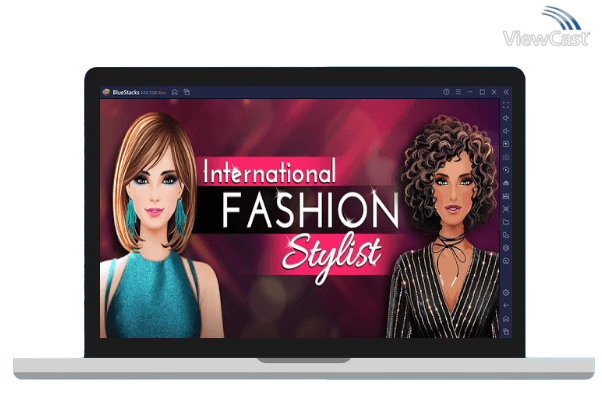
Task: Click the Android back arrow icon
Action: pyautogui.click(x=506, y=306)
